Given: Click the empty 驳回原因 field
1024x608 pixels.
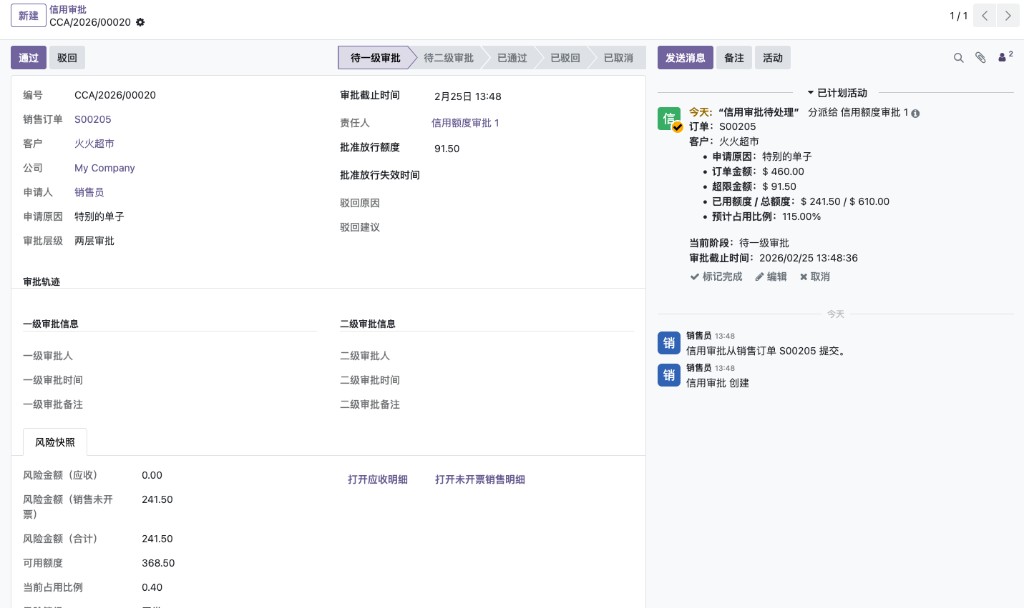Looking at the screenshot, I should click(x=532, y=203).
